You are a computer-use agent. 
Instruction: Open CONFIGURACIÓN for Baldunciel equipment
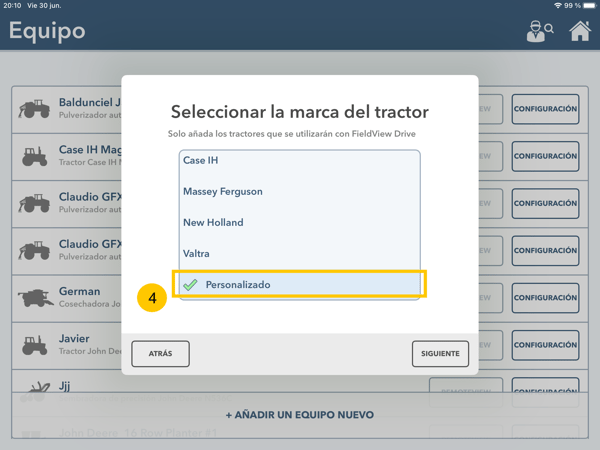tap(545, 109)
